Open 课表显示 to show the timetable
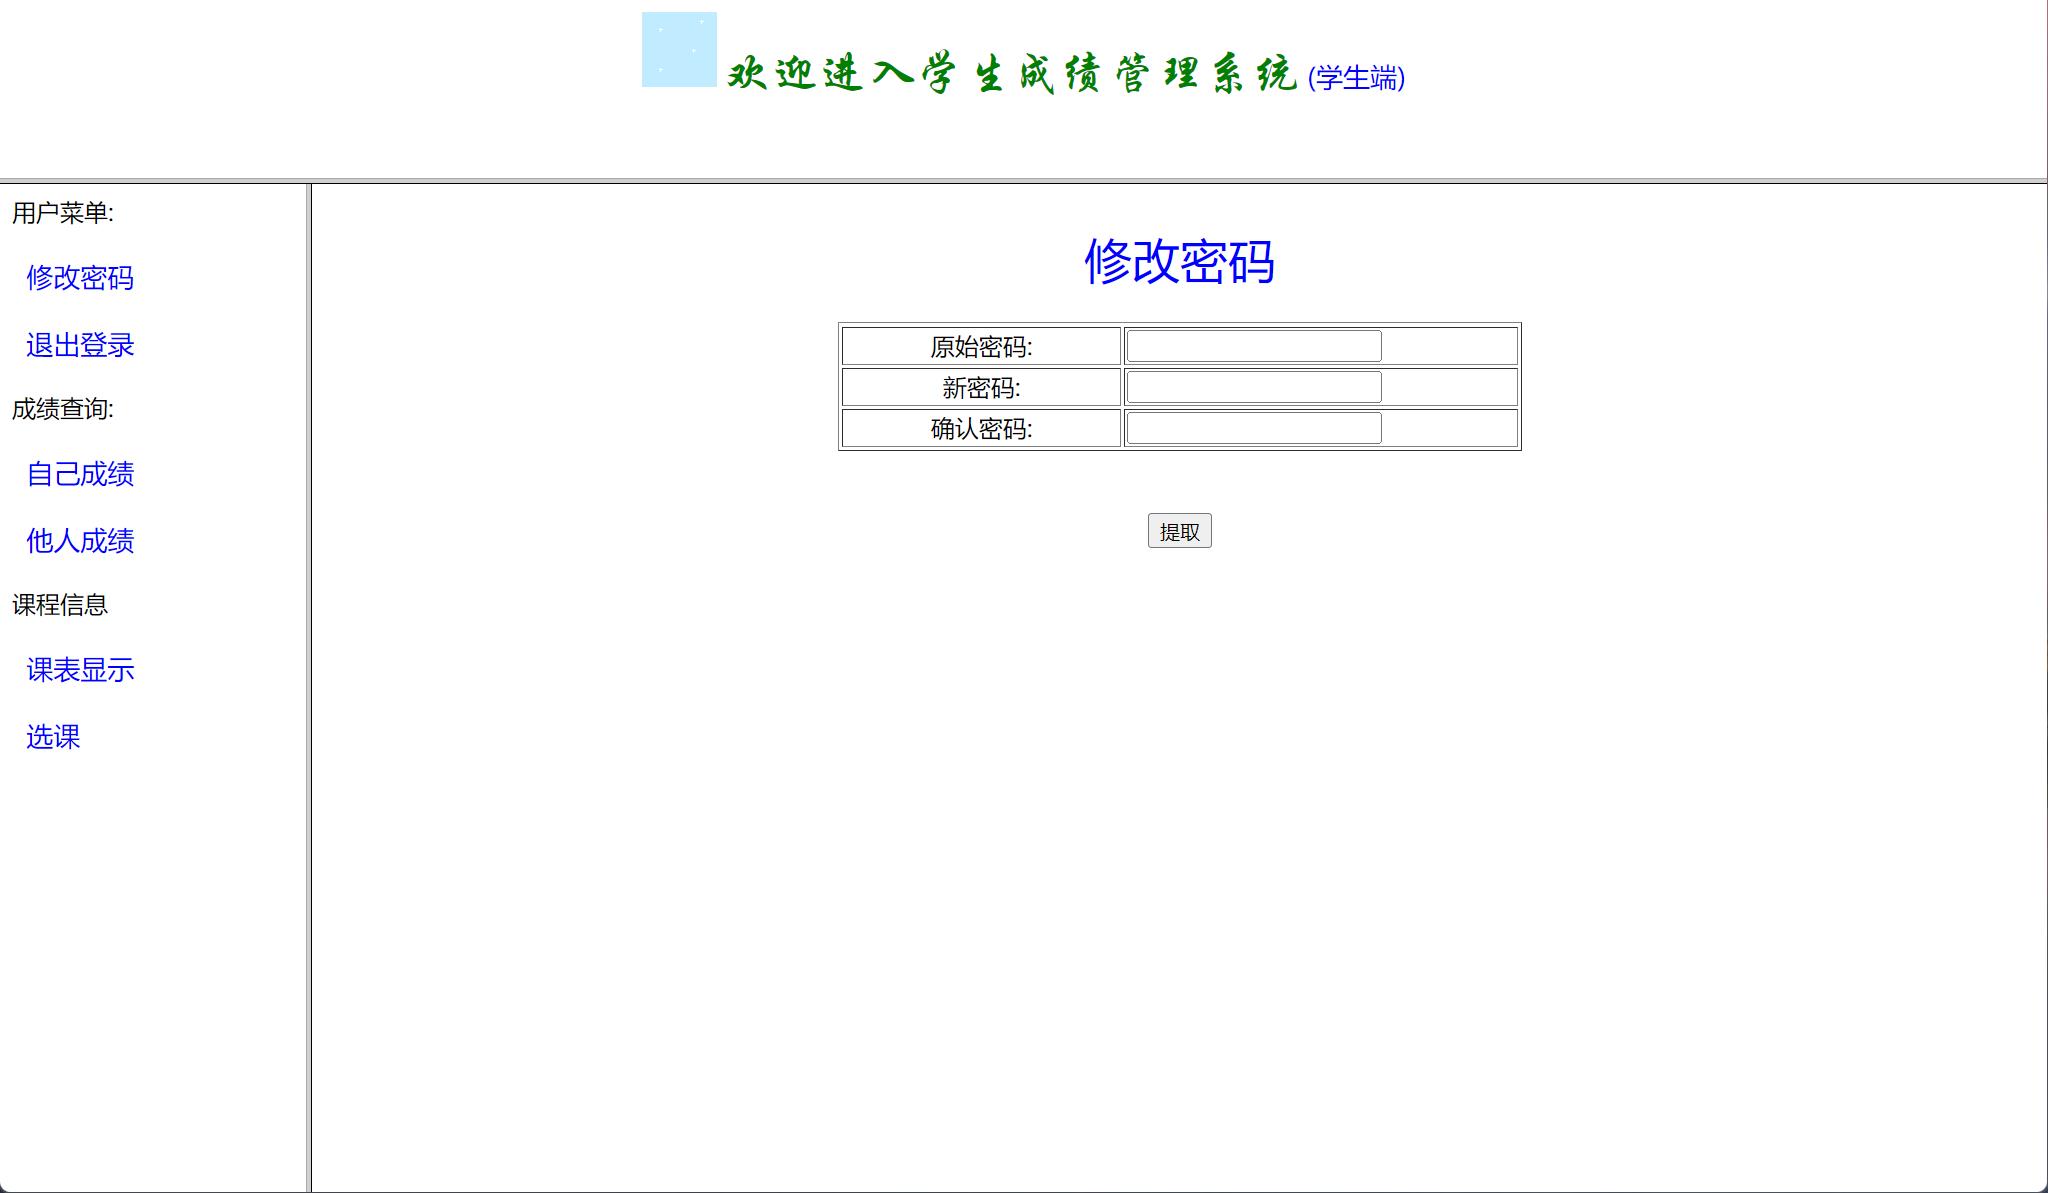This screenshot has height=1193, width=2048. click(81, 669)
